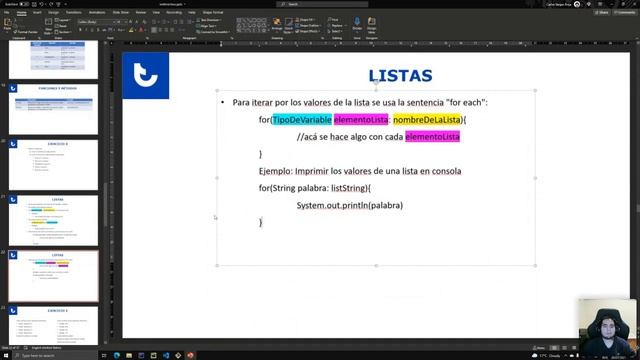Toggle Center paragraph alignment
Screen dimensions: 640x360
point(160,30)
